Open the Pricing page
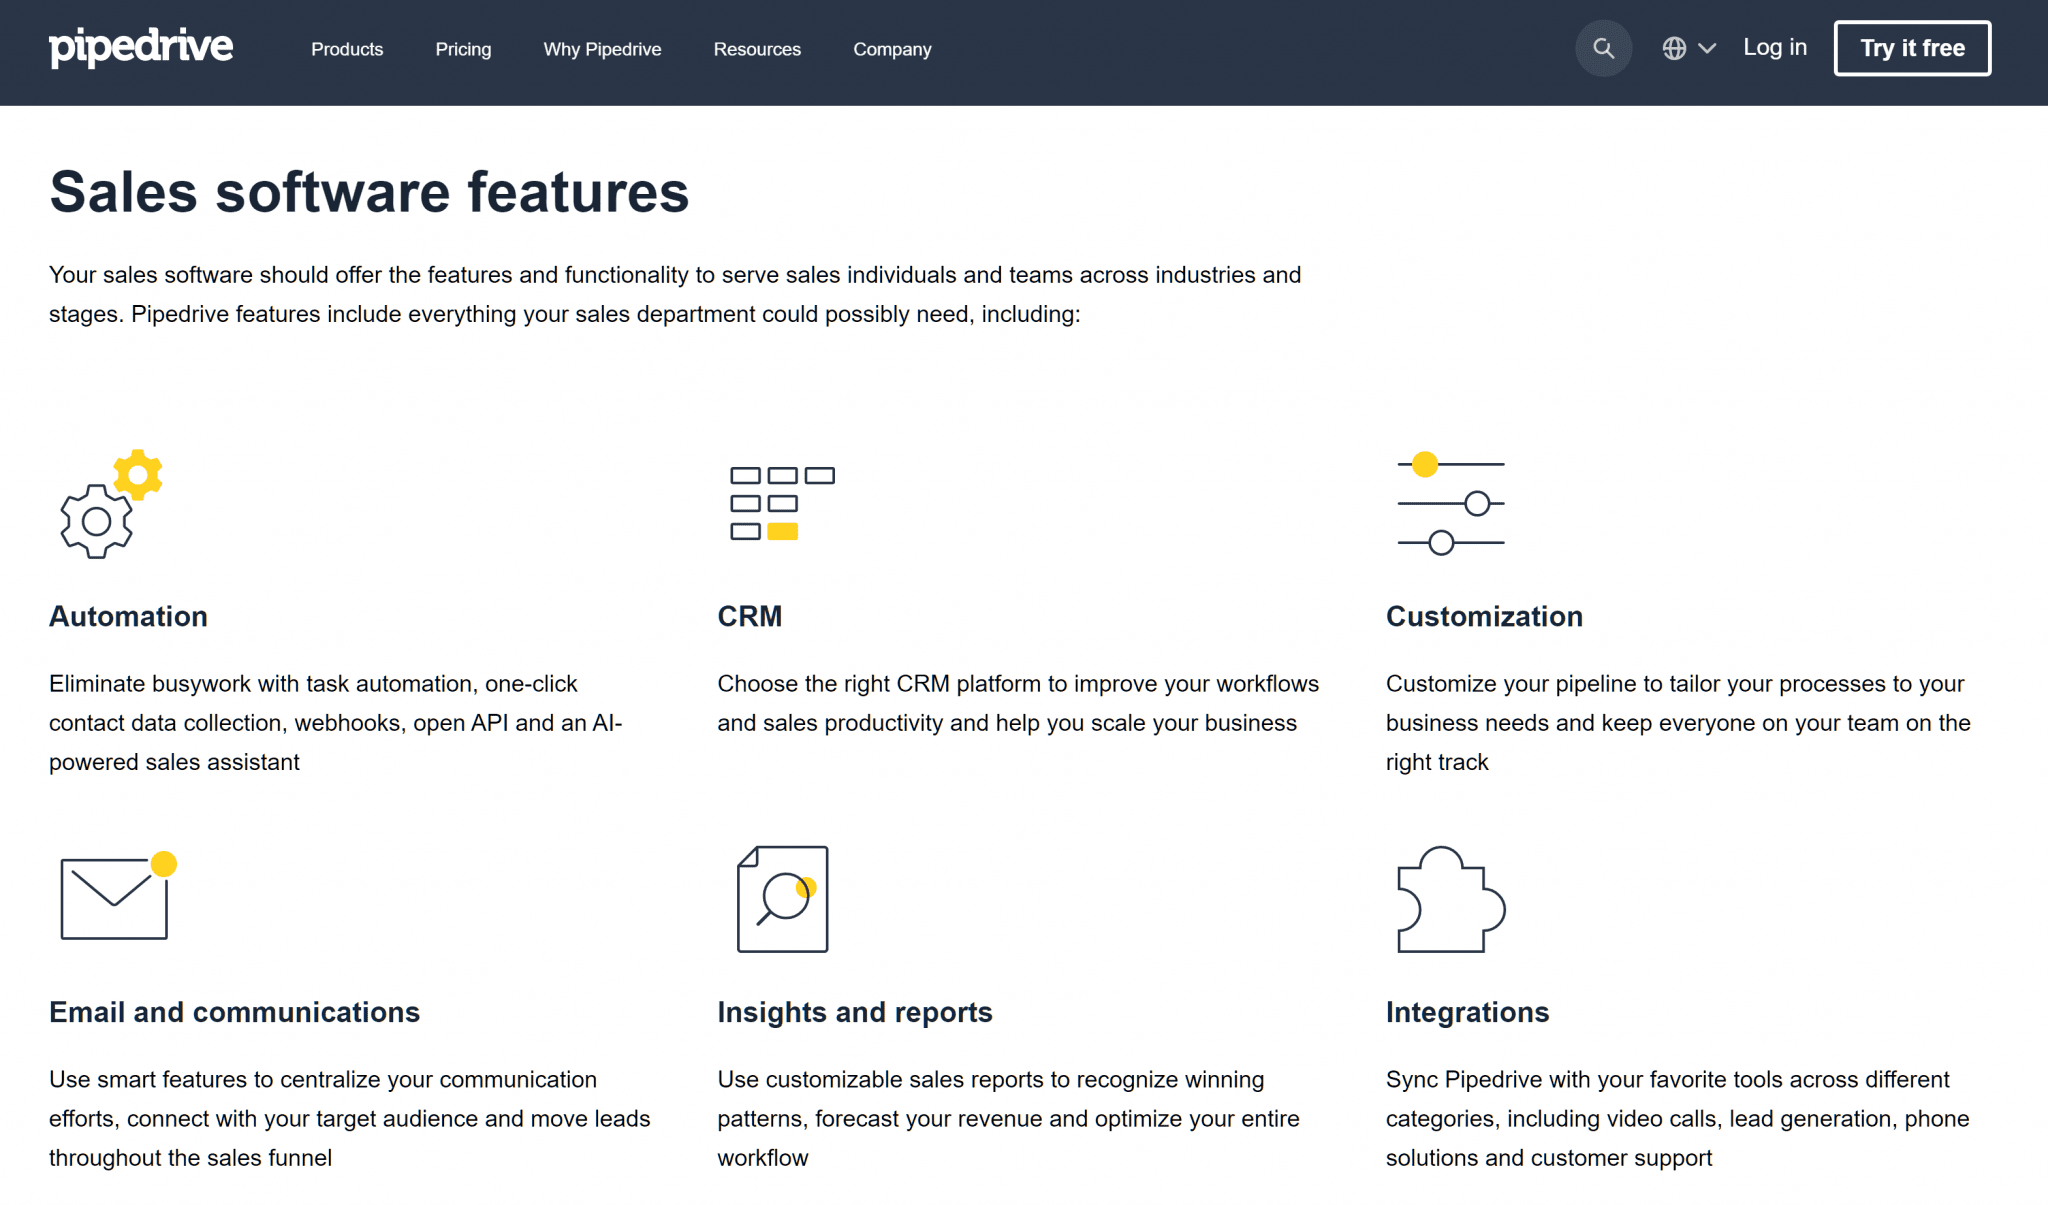The width and height of the screenshot is (2048, 1205). point(463,49)
